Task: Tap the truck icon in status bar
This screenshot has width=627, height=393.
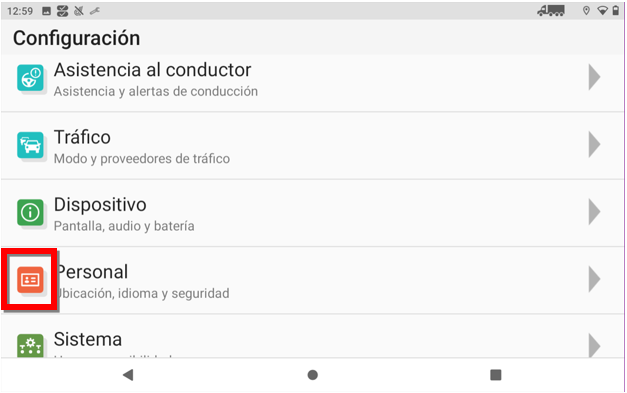Action: click(551, 11)
